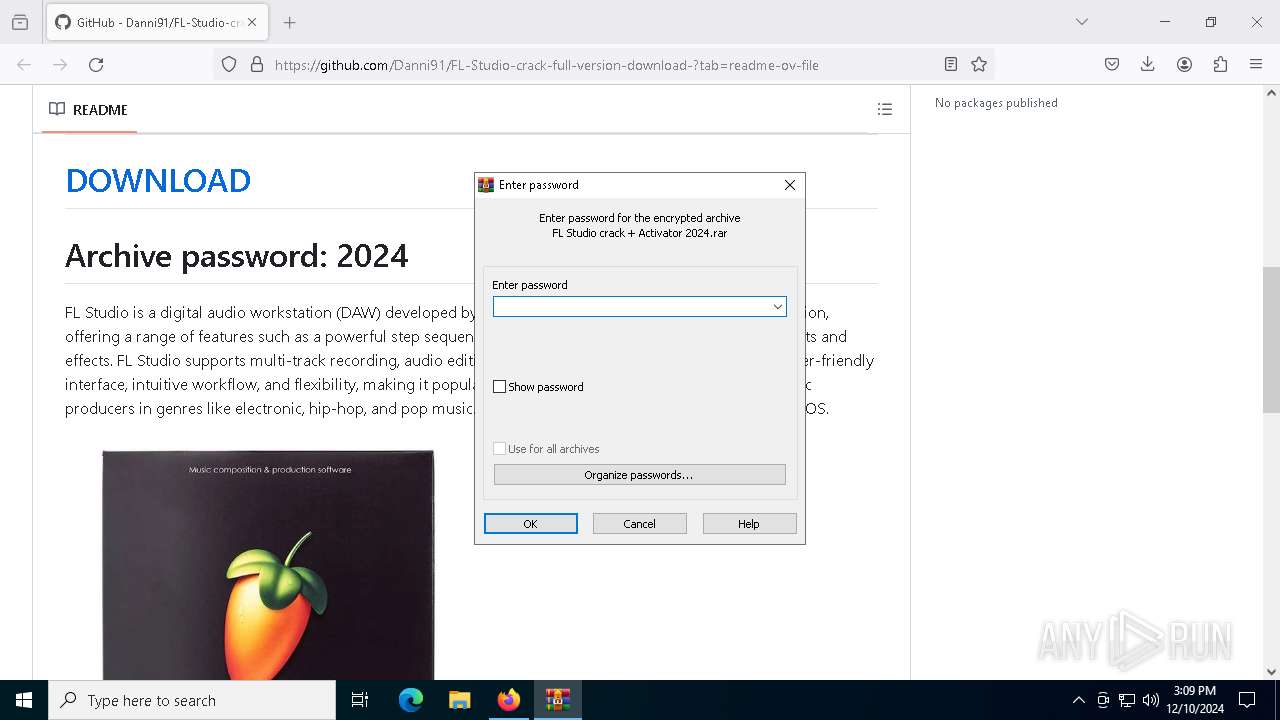The width and height of the screenshot is (1280, 720).
Task: Select the README tab on GitHub
Action: coord(89,110)
